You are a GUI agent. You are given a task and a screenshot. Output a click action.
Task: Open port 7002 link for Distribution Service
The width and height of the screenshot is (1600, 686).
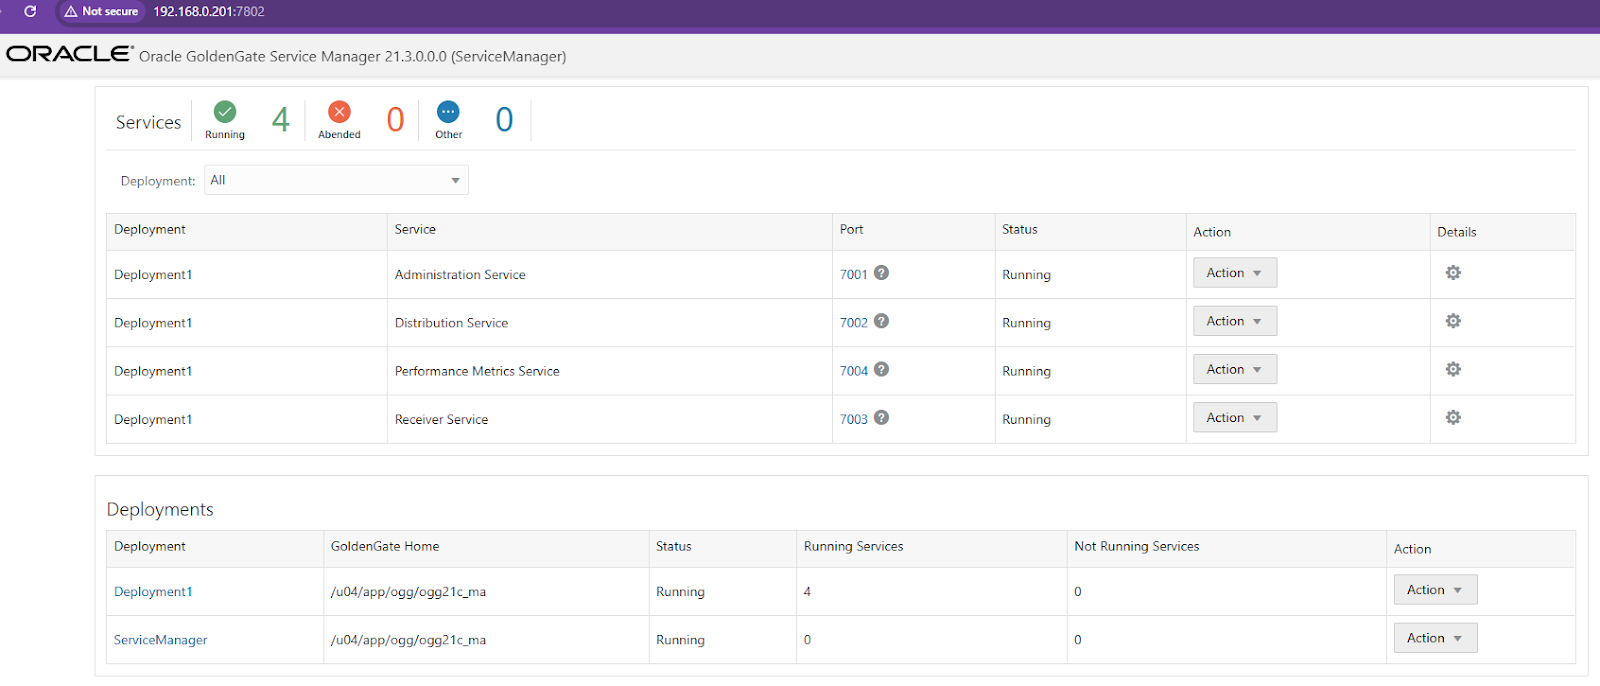click(853, 322)
